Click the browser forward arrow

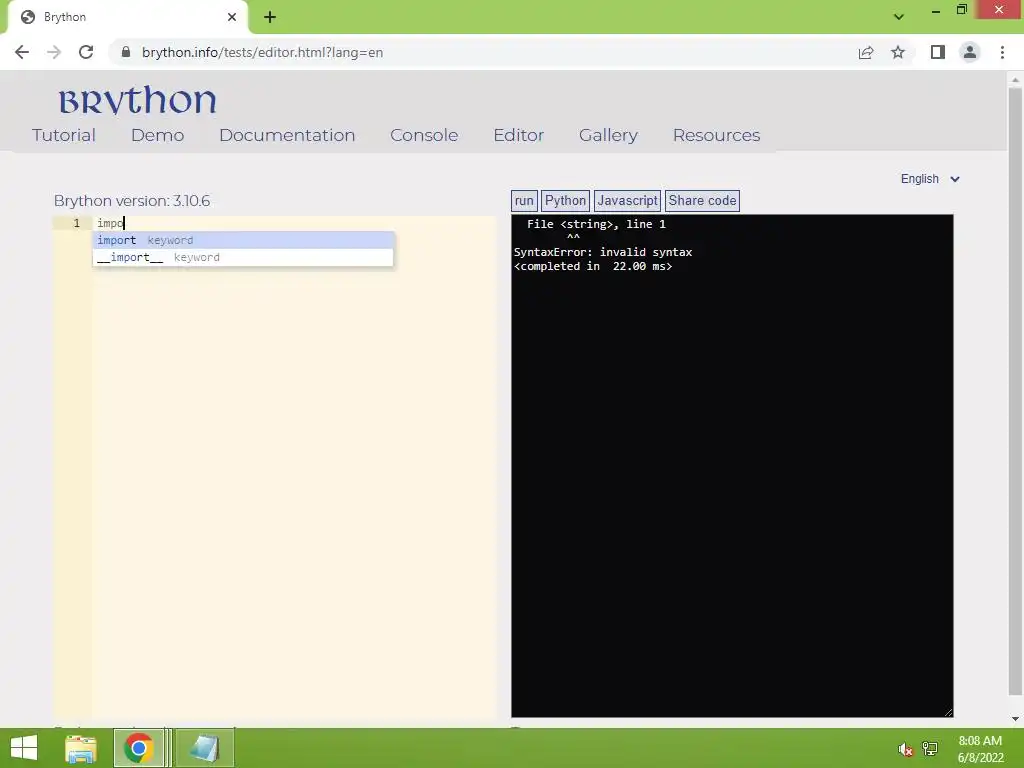click(54, 52)
